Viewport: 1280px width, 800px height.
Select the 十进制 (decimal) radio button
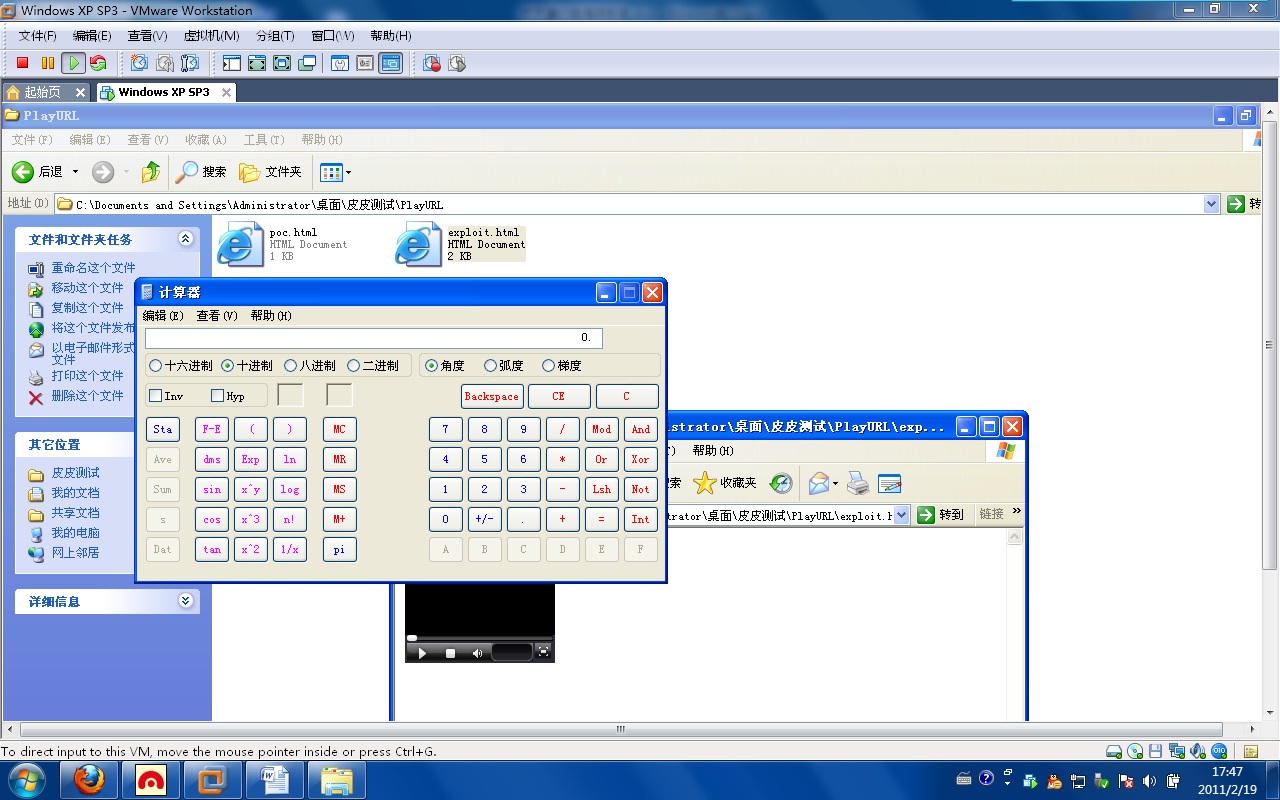coord(227,366)
